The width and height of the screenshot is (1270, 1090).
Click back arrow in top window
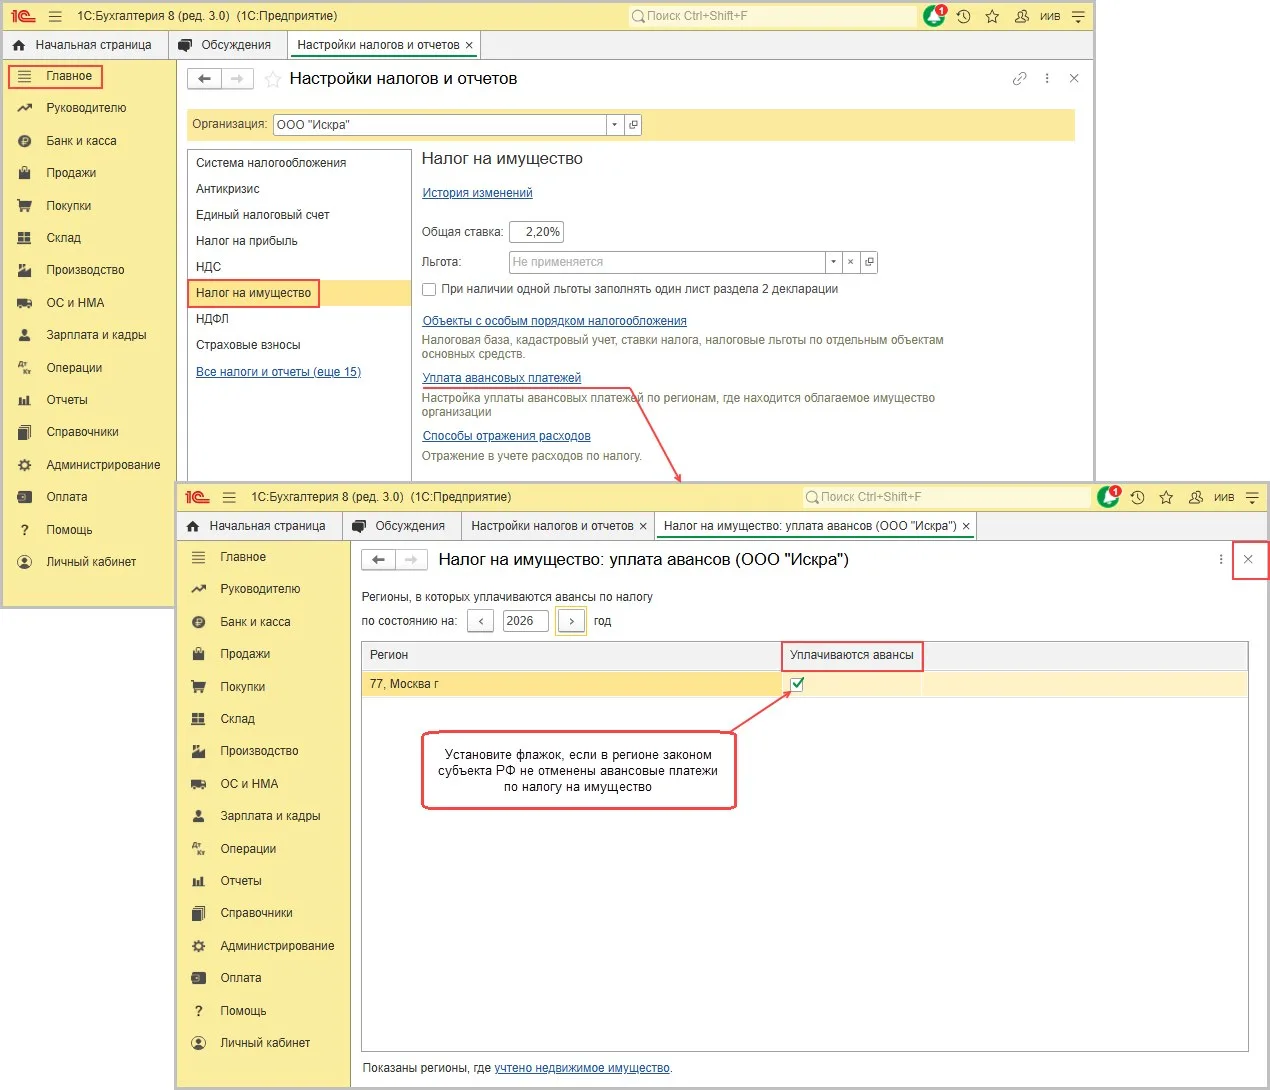point(204,79)
